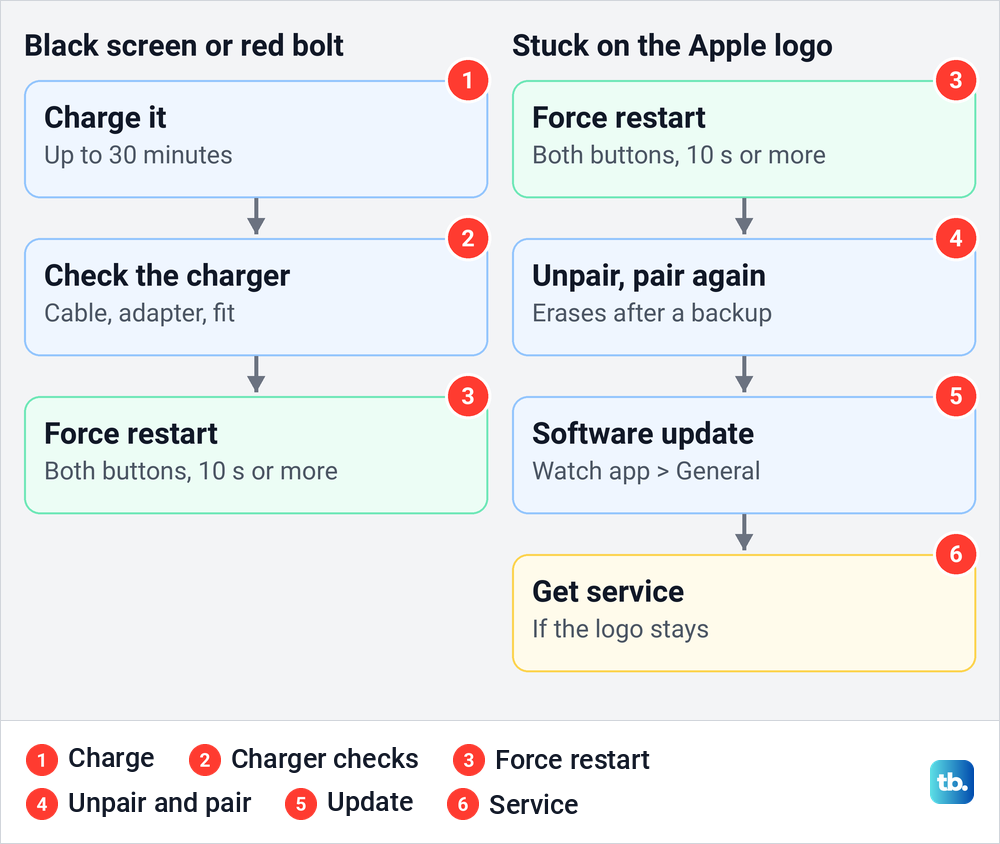
Task: Select the 'Black screen or red bolt' heading
Action: [184, 46]
